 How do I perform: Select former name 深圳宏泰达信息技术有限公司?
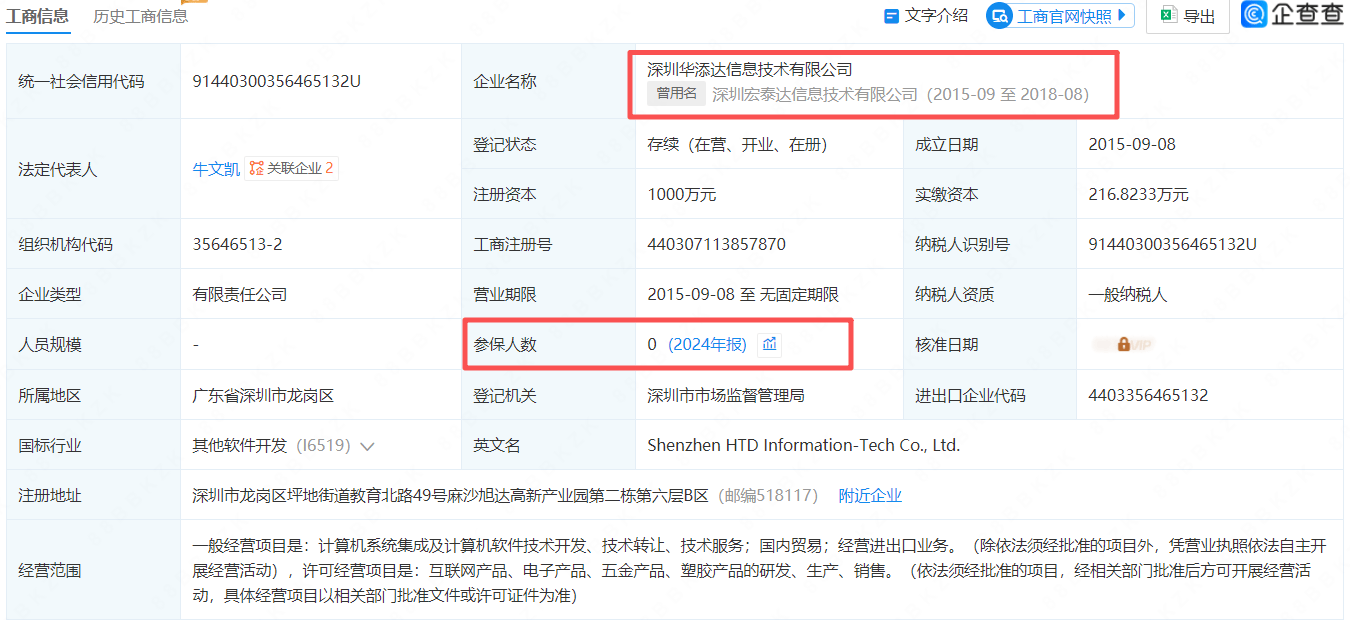(x=815, y=94)
